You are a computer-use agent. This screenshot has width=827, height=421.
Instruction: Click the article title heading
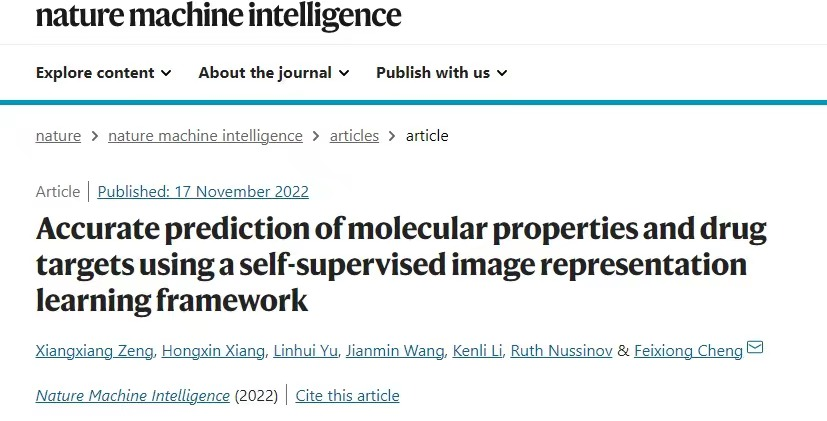point(400,264)
